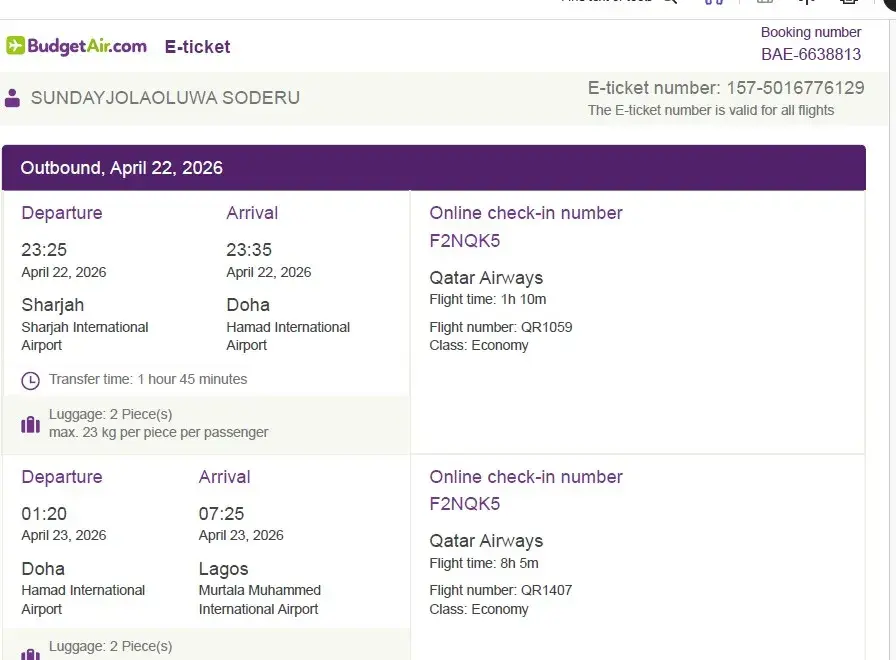Click the 23:25 Sharjah departure time
The height and width of the screenshot is (660, 896).
[x=44, y=250]
